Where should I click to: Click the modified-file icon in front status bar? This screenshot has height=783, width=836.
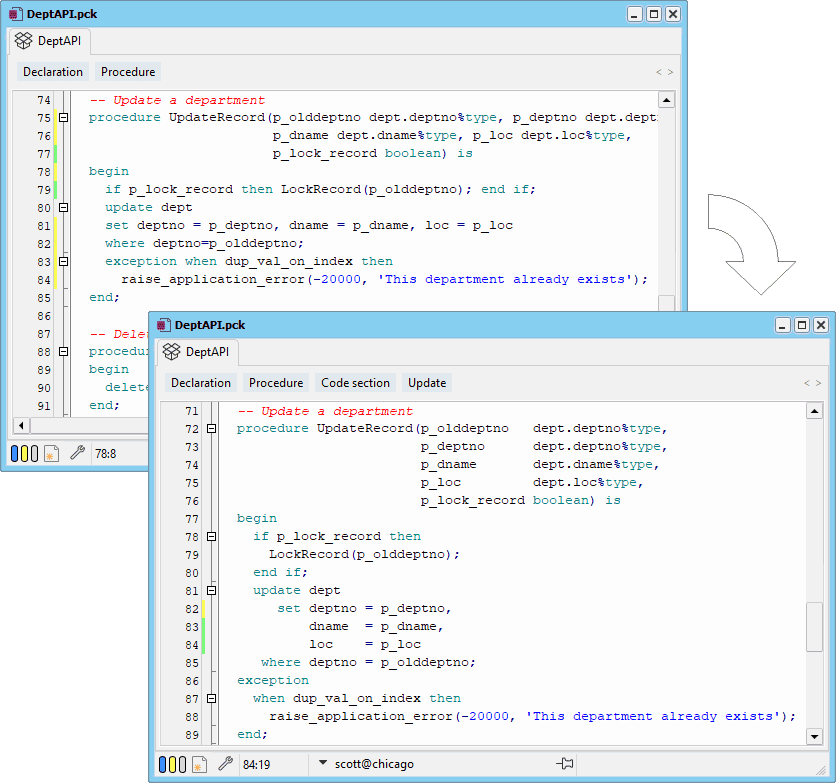(199, 764)
